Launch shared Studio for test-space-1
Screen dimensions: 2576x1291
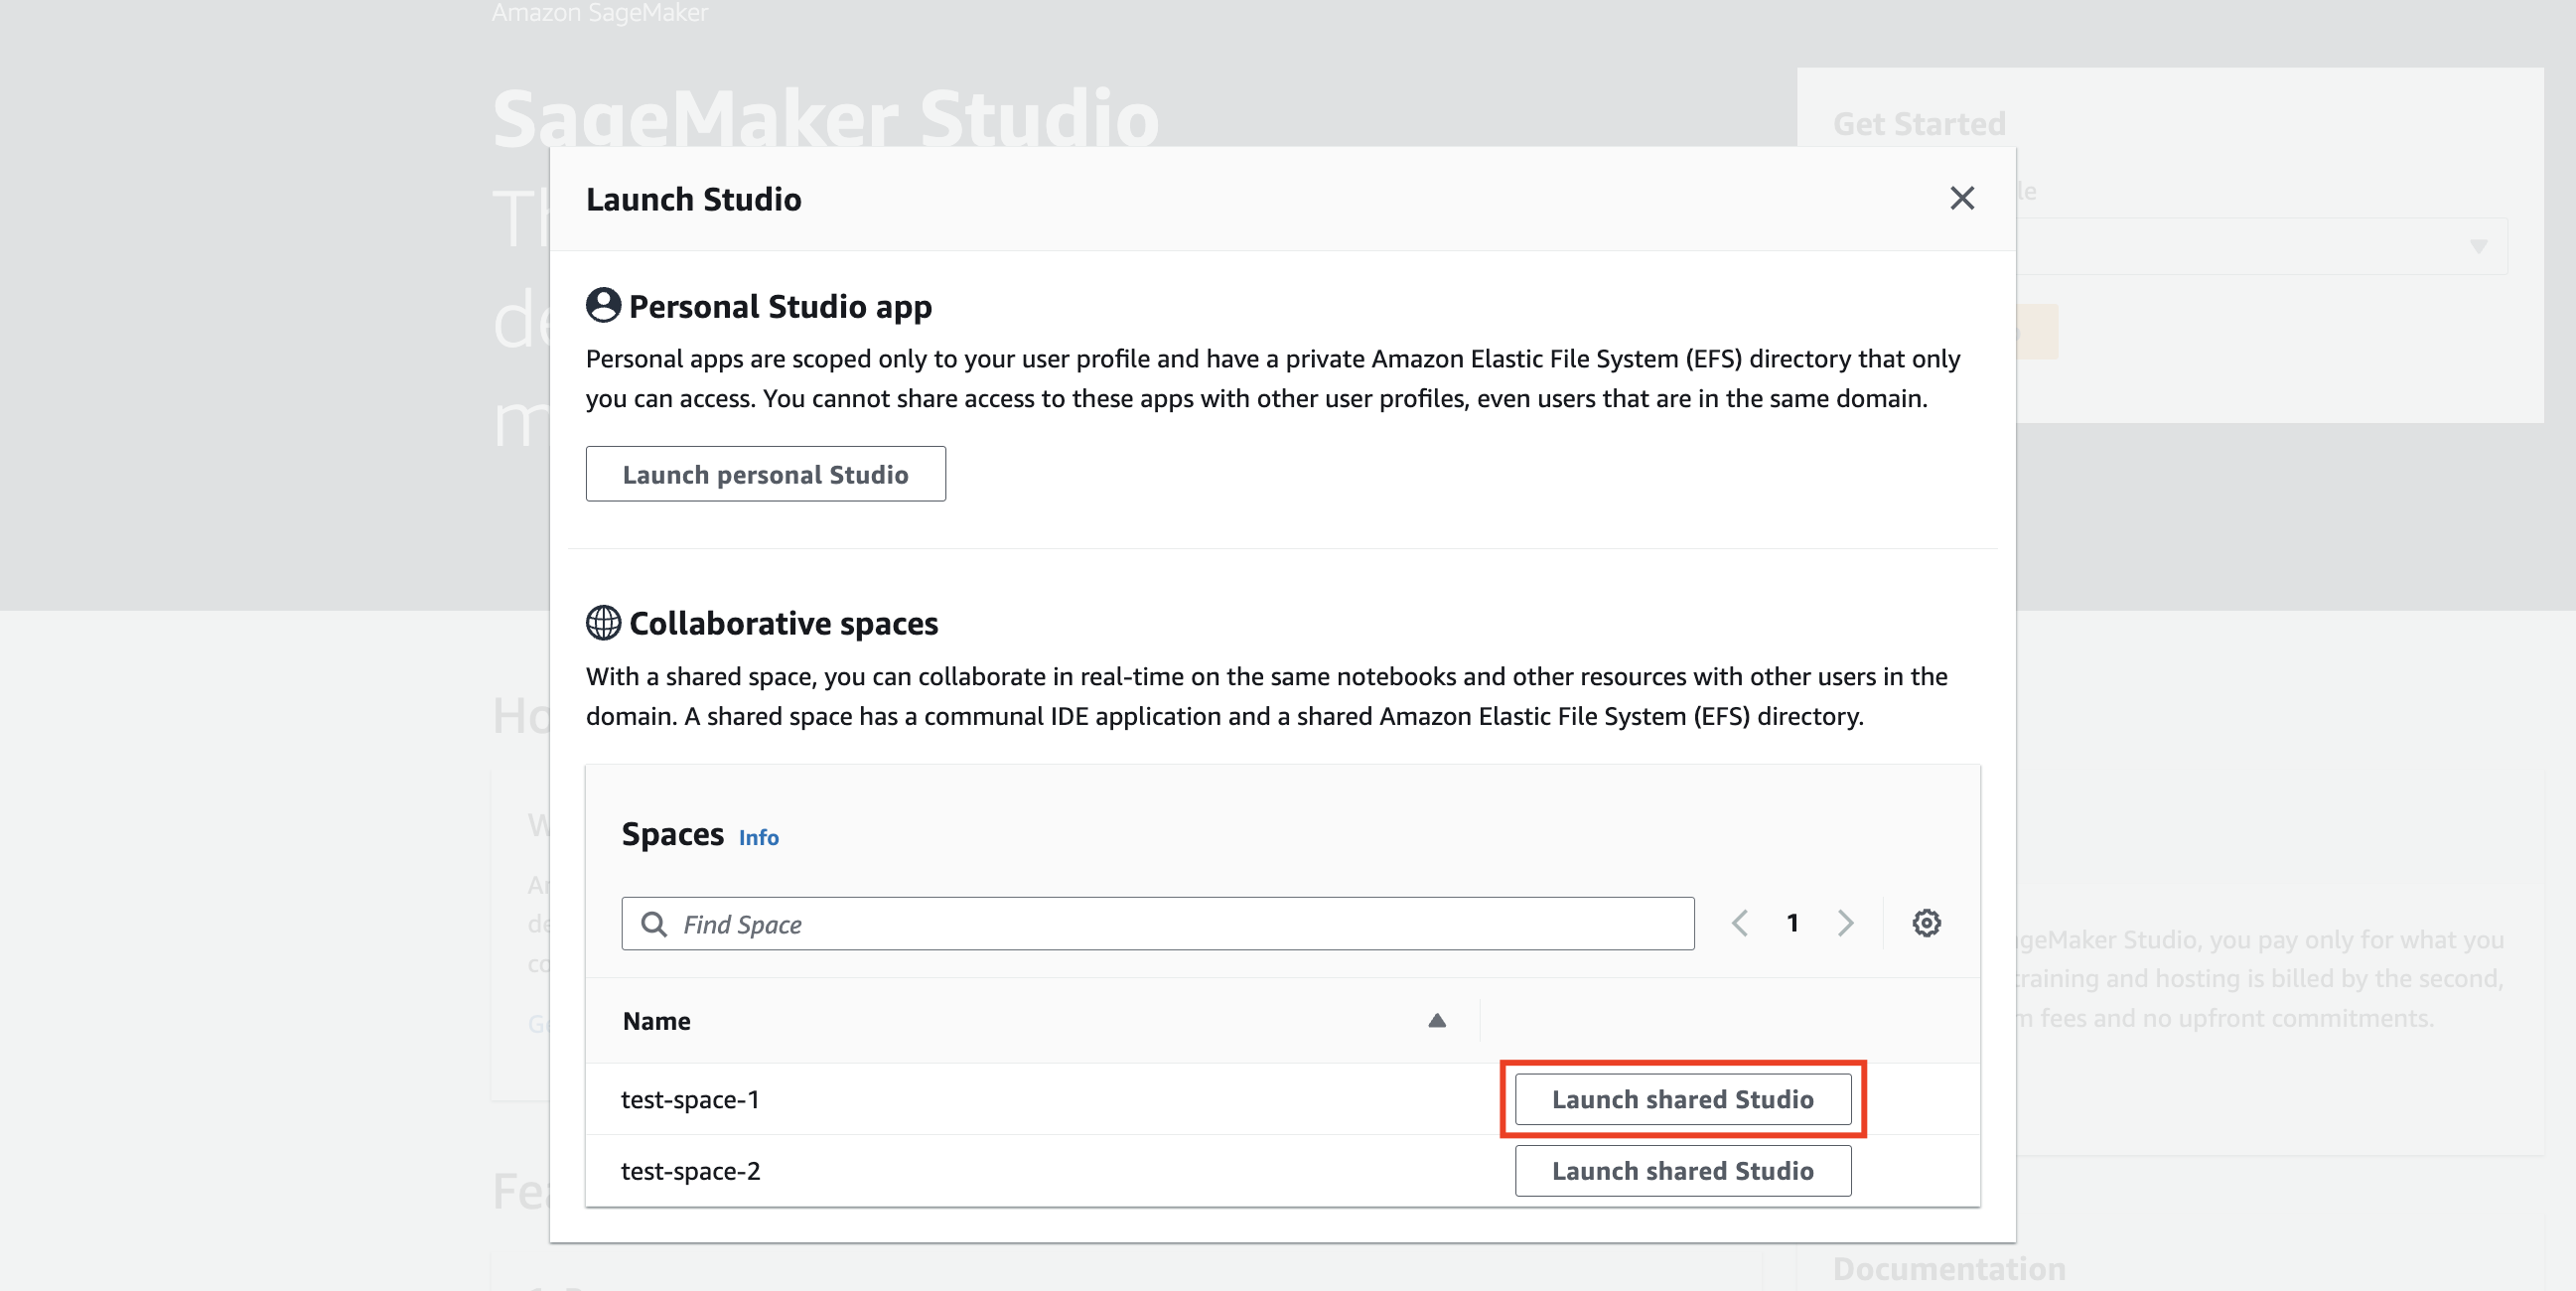(1682, 1099)
